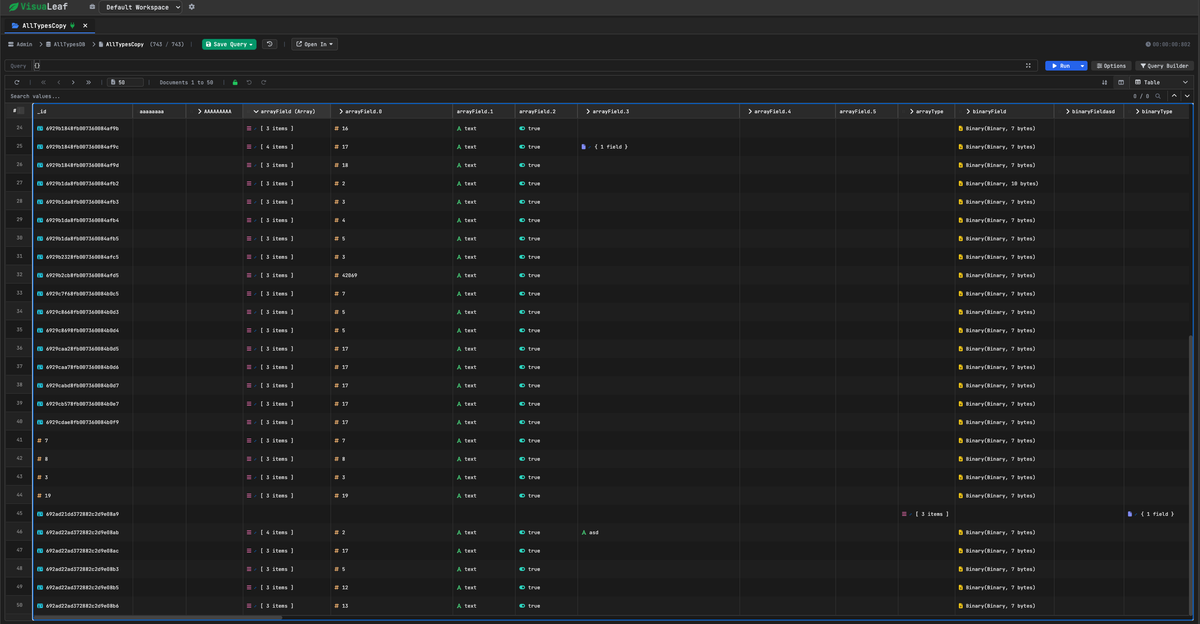Click the Search values input field
Image resolution: width=1200 pixels, height=624 pixels.
(60, 97)
